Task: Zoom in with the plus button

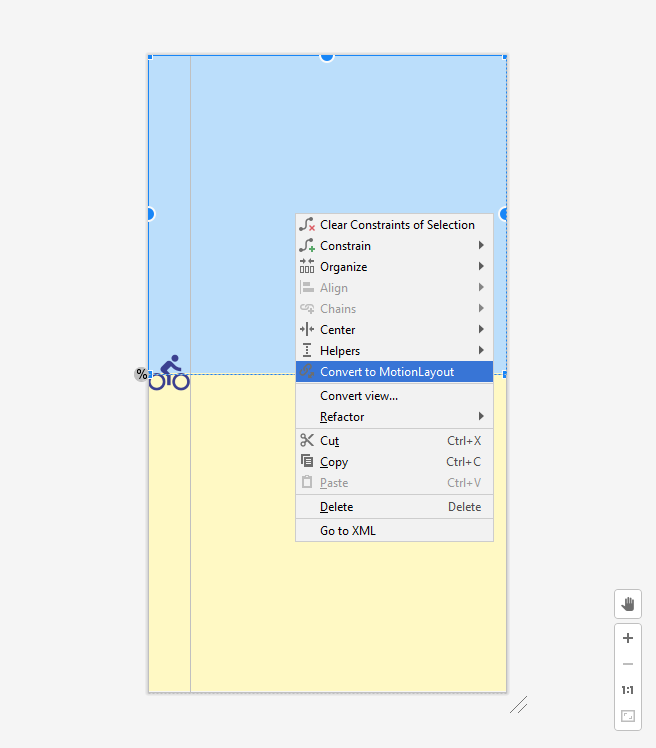Action: coord(628,638)
